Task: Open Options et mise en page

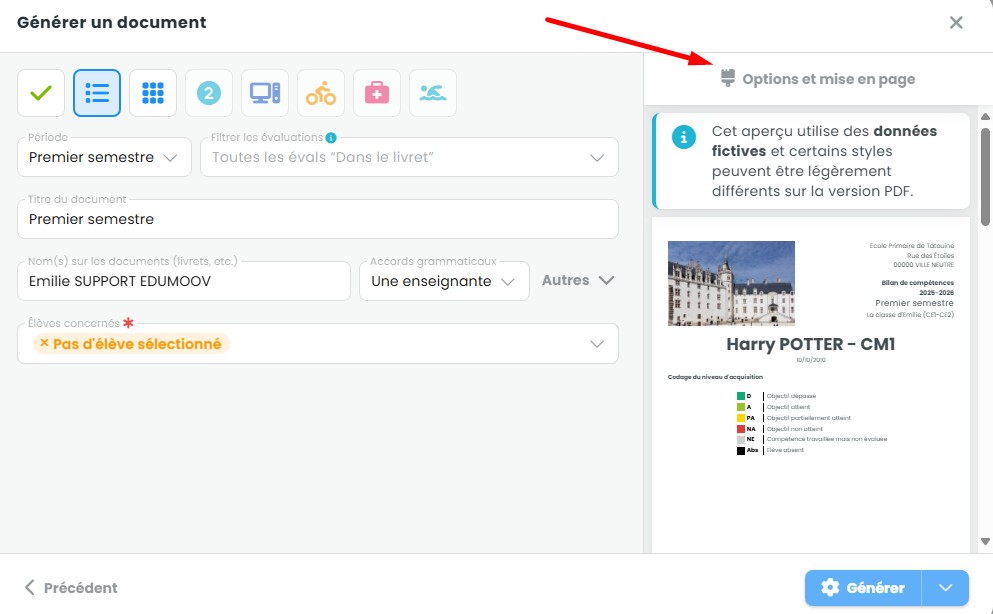Action: point(817,79)
